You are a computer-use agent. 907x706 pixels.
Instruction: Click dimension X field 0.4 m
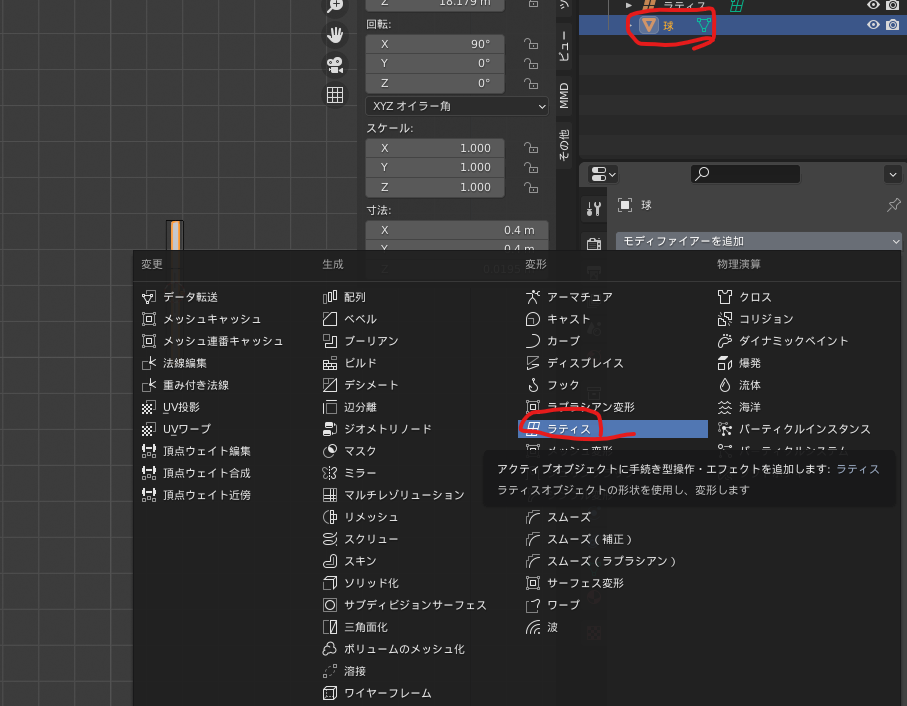click(457, 230)
